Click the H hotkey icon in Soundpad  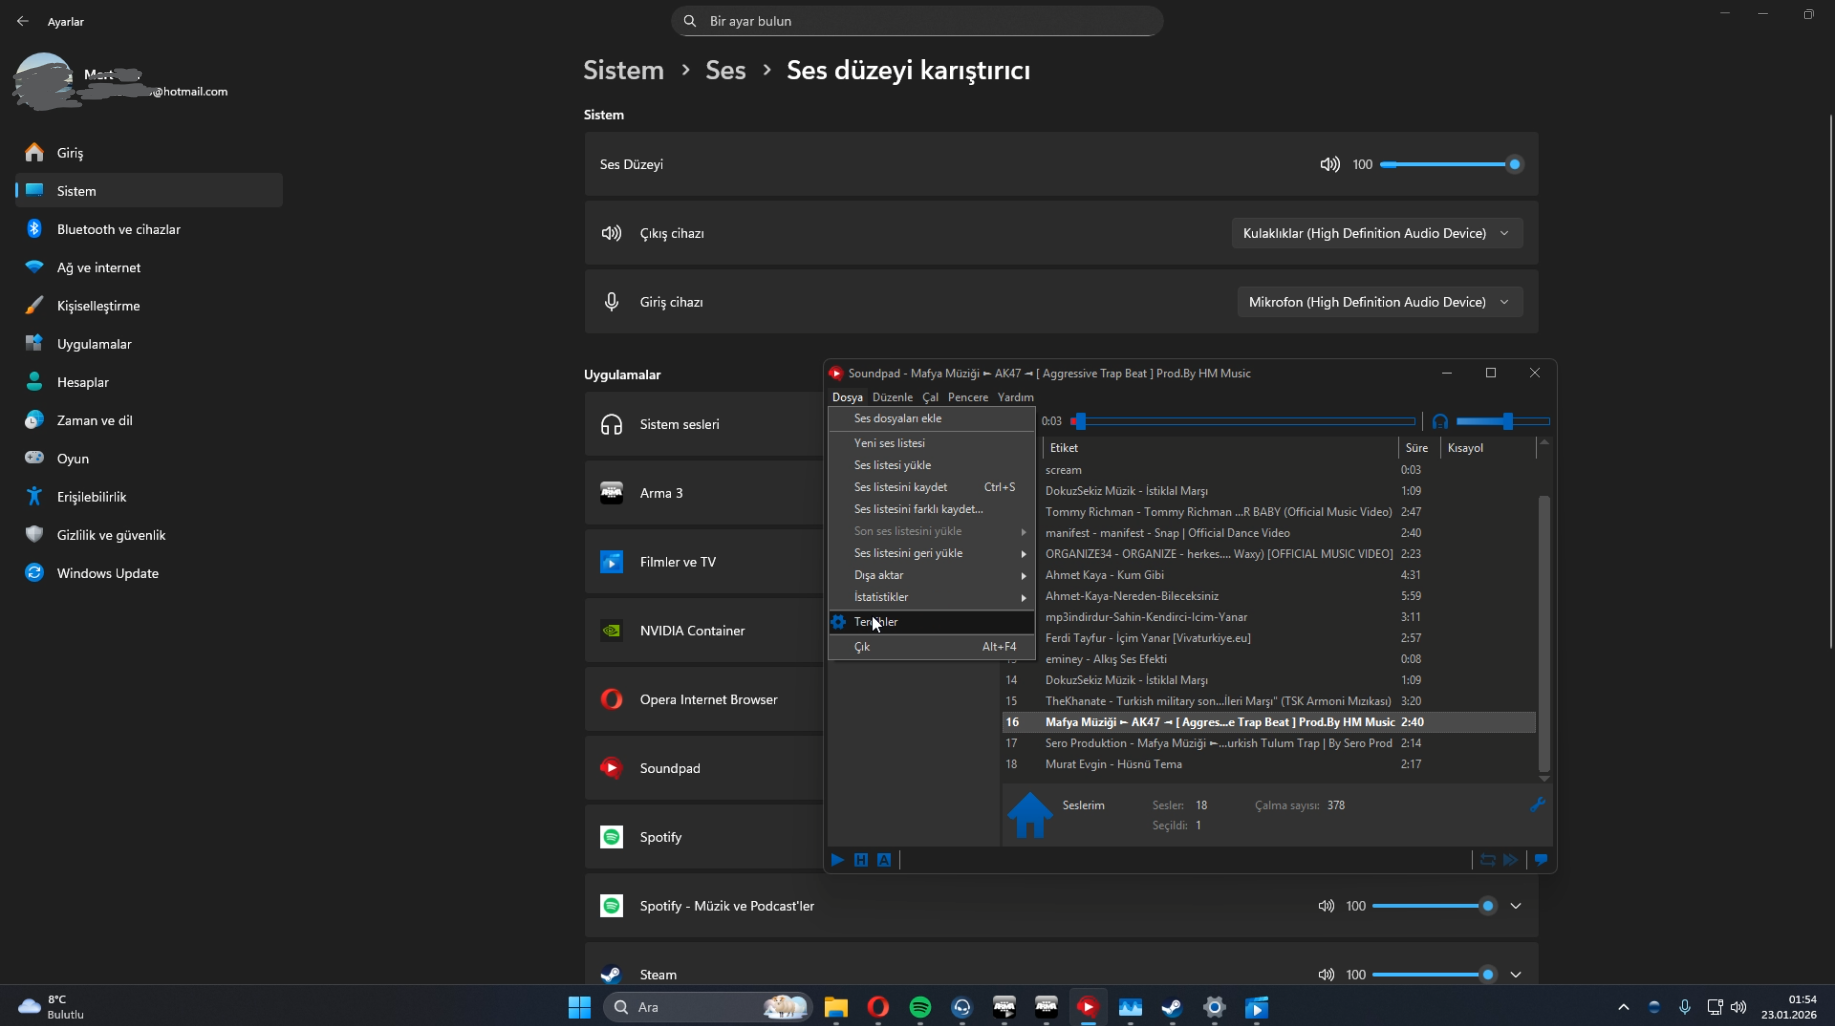coord(861,860)
